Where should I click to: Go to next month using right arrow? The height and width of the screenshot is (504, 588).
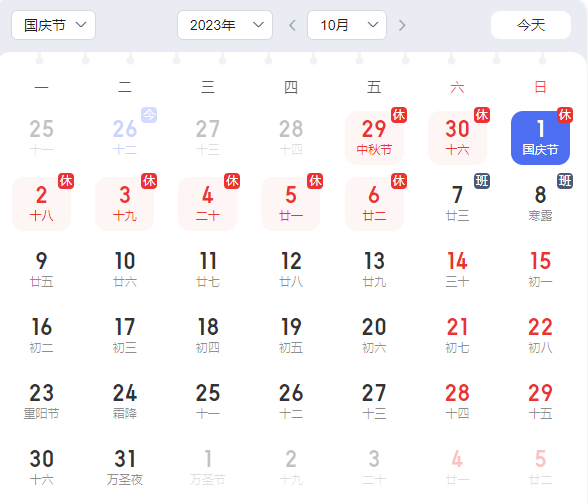[x=402, y=26]
